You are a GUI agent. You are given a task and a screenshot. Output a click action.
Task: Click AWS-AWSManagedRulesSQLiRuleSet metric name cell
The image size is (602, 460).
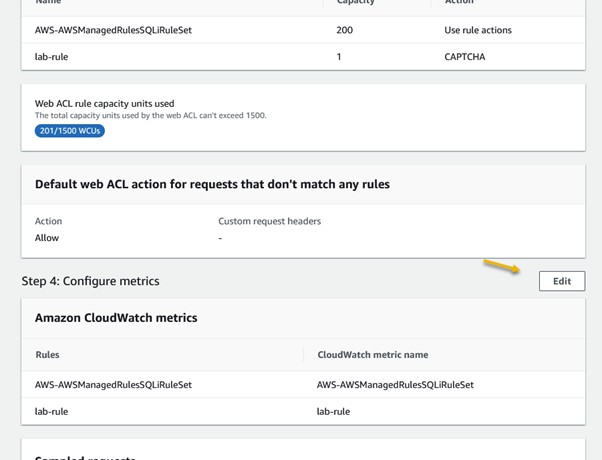(395, 385)
